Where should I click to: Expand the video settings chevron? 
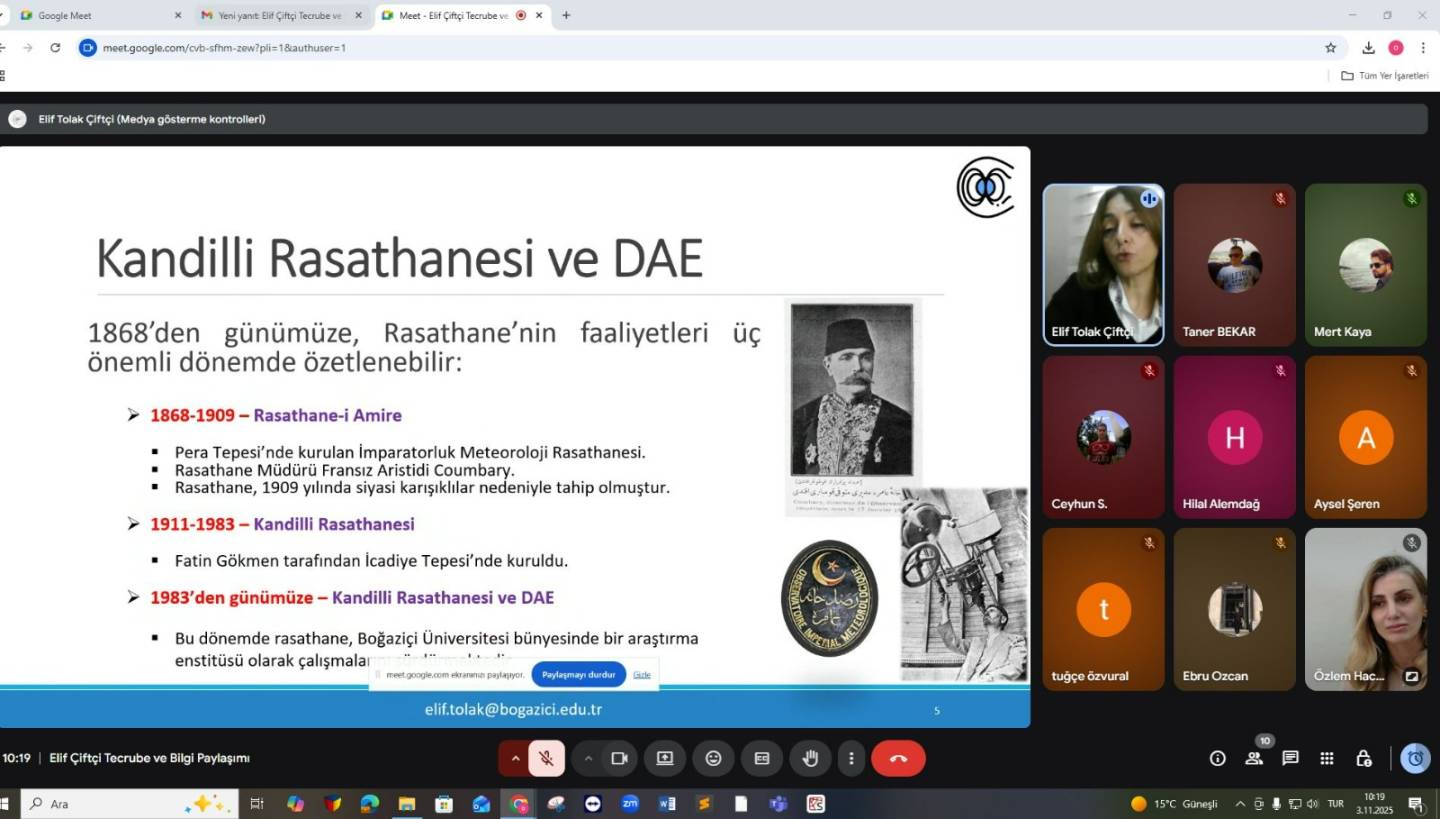point(588,758)
